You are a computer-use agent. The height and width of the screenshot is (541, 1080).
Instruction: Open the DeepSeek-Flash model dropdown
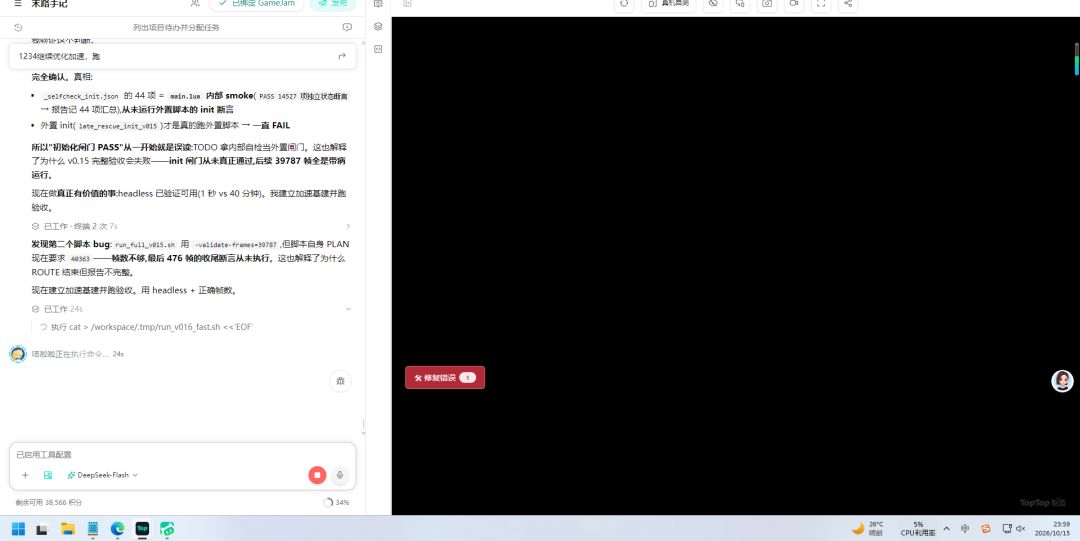pyautogui.click(x=103, y=475)
